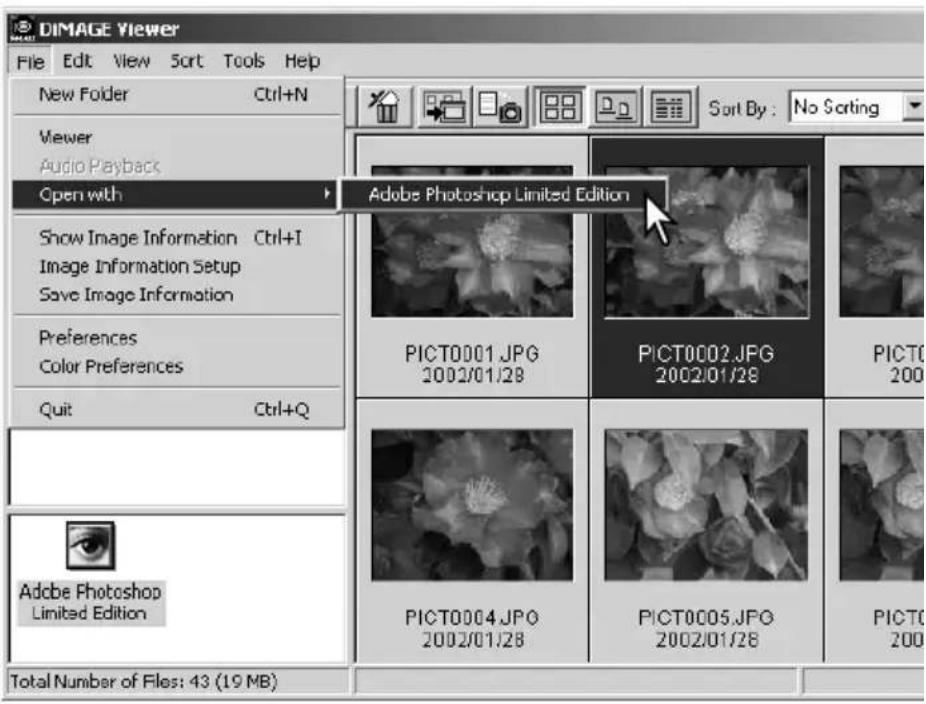Open the Sort menu
This screenshot has height=704, width=926.
pos(186,61)
